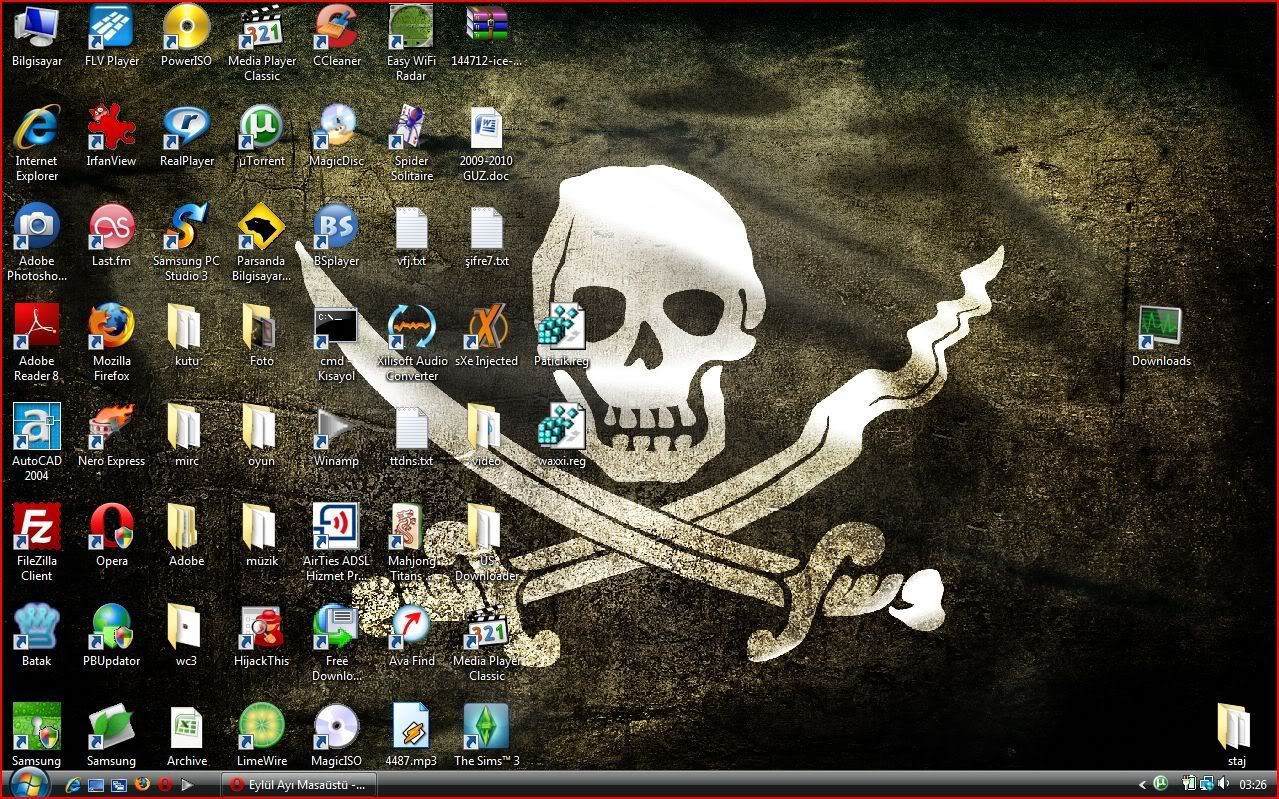Open RealPlayer shortcut
The height and width of the screenshot is (799, 1279).
point(187,136)
